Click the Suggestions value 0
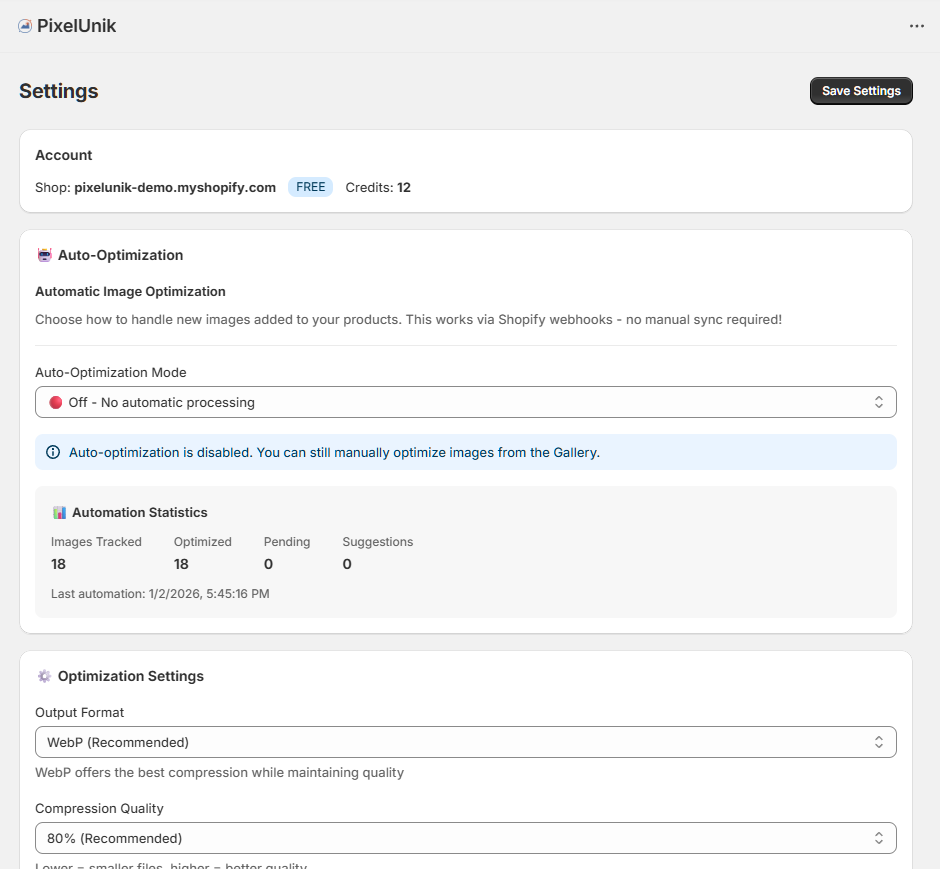 [x=347, y=564]
